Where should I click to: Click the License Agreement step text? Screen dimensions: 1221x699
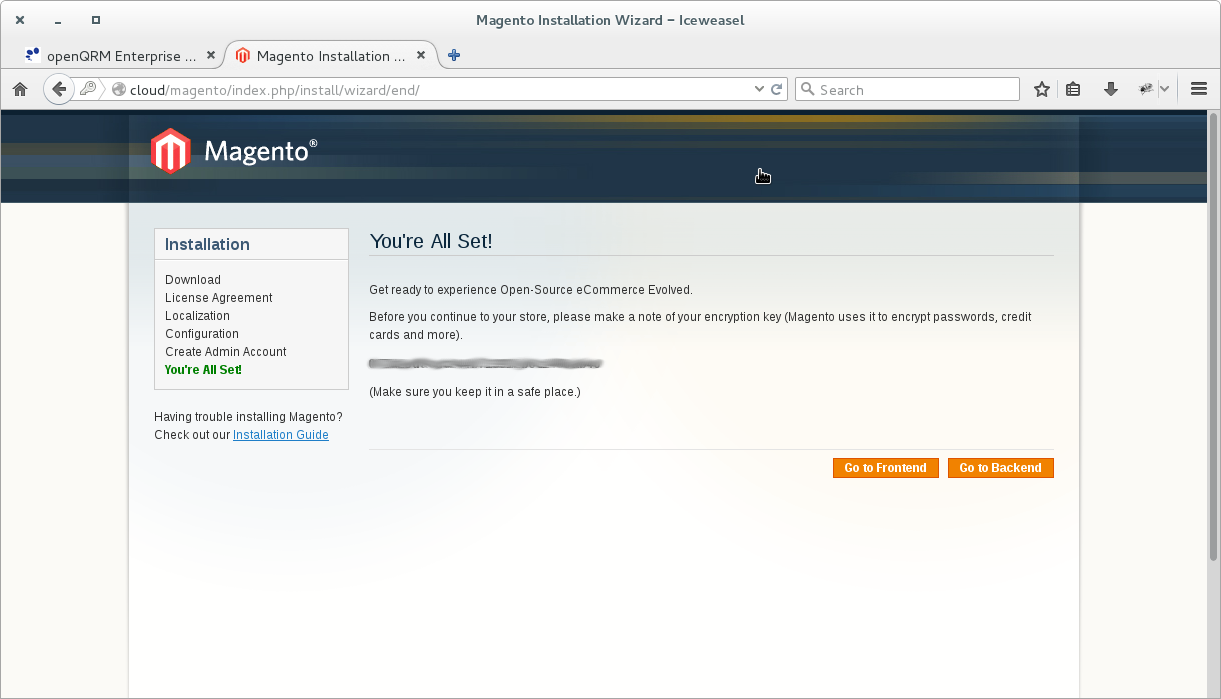click(219, 298)
